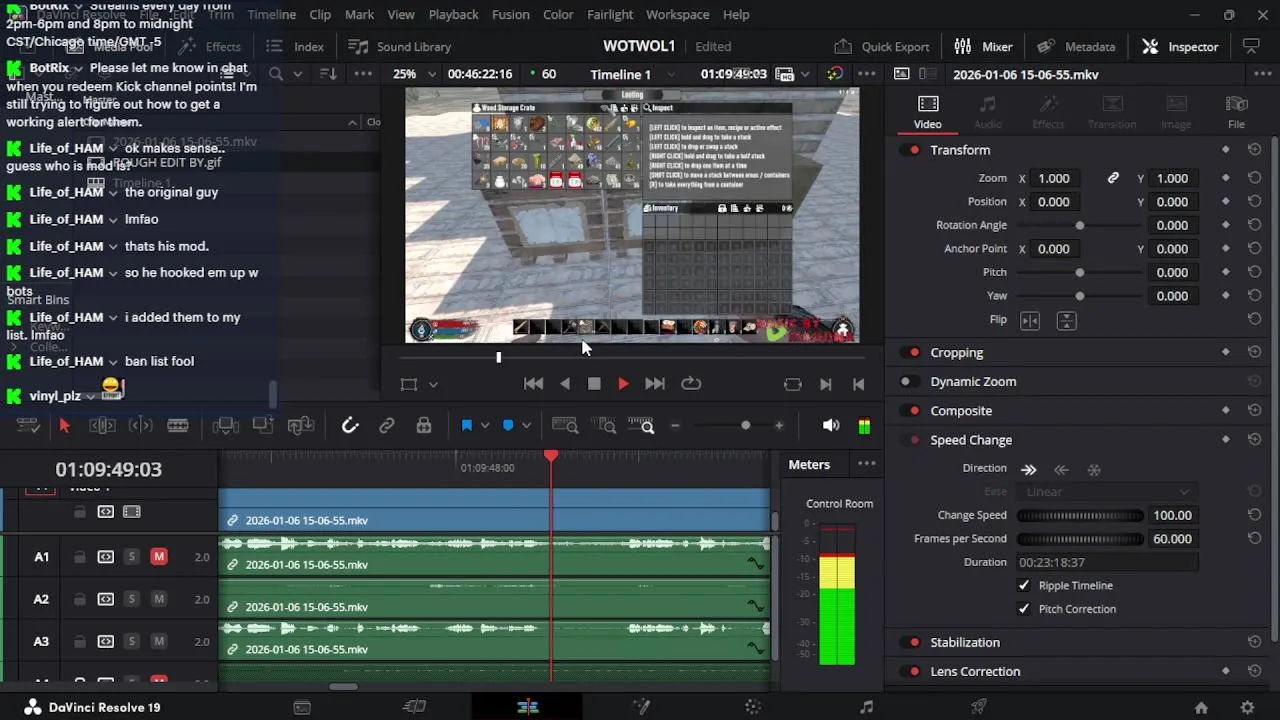Open the Deliver page rocket icon

point(979,707)
